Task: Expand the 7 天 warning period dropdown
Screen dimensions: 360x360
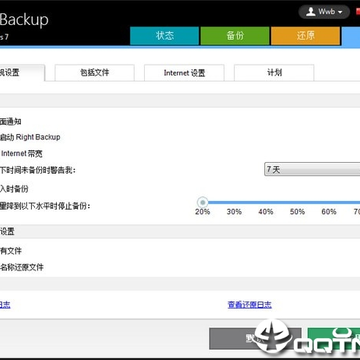Action: (312, 169)
